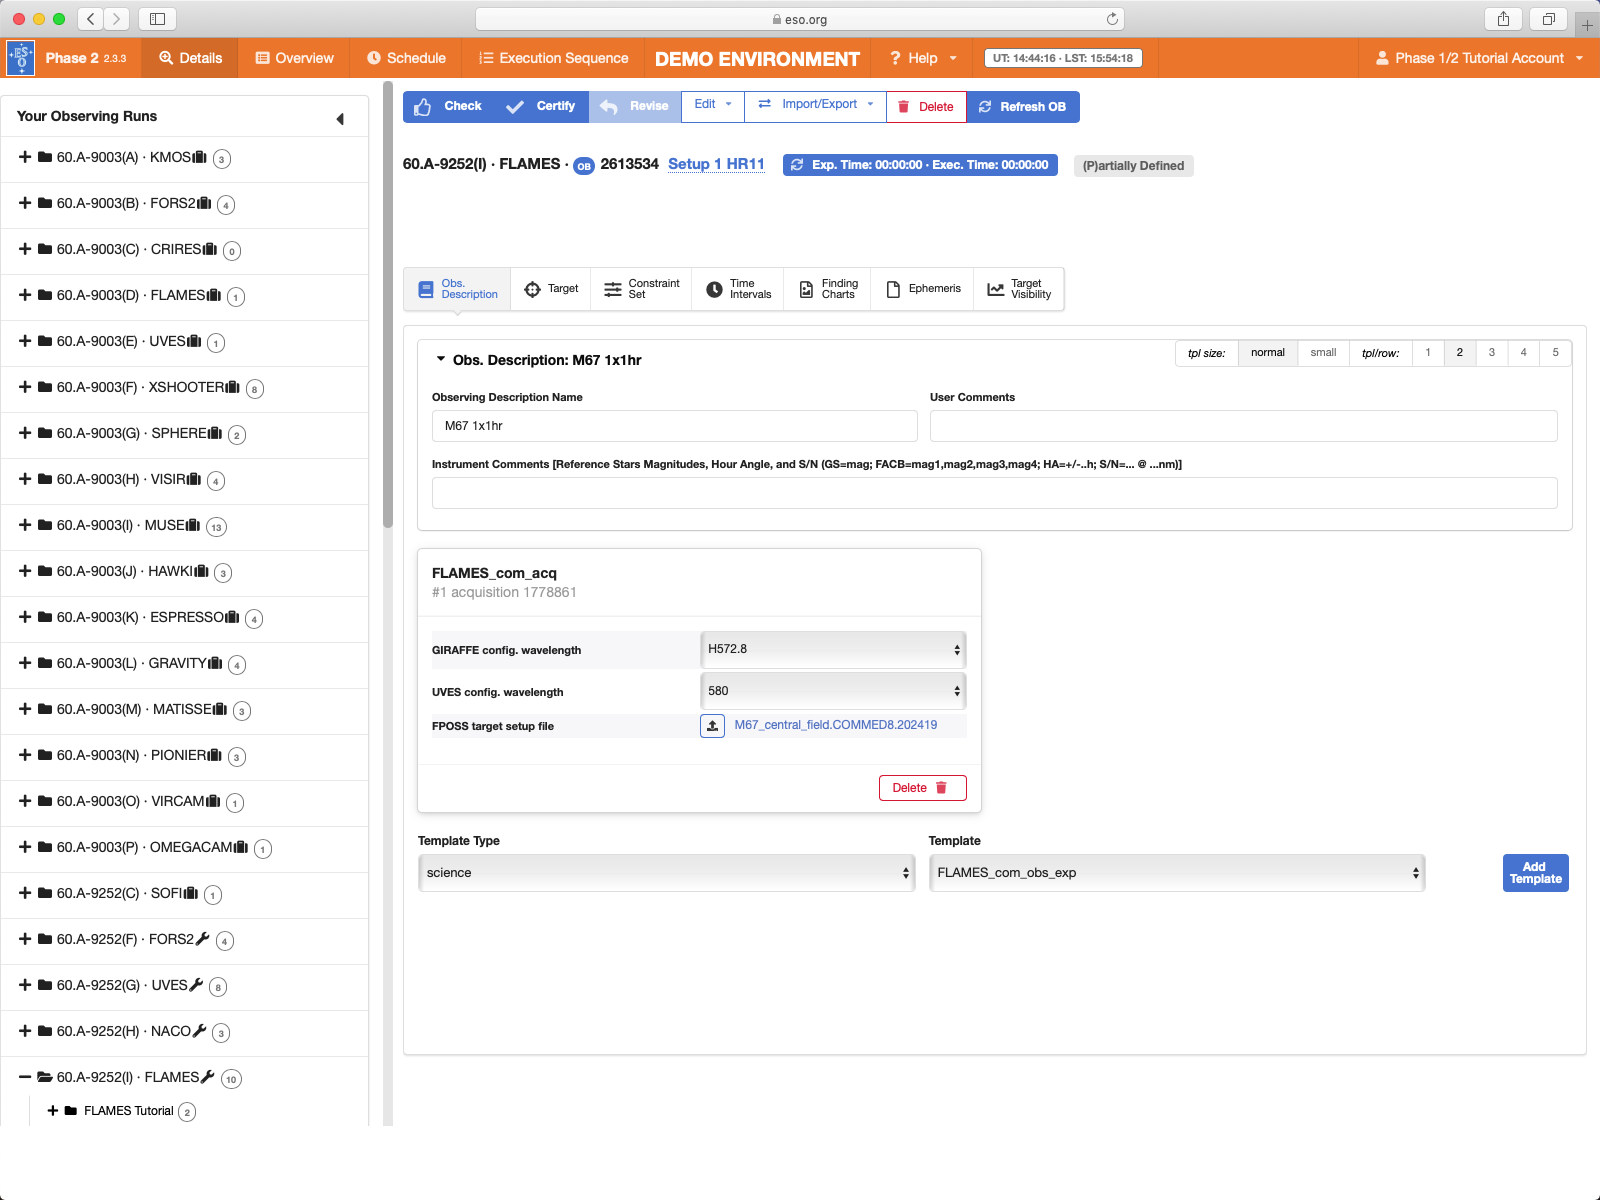Toggle the Safari sidebar icon
Image resolution: width=1600 pixels, height=1200 pixels.
[x=157, y=19]
